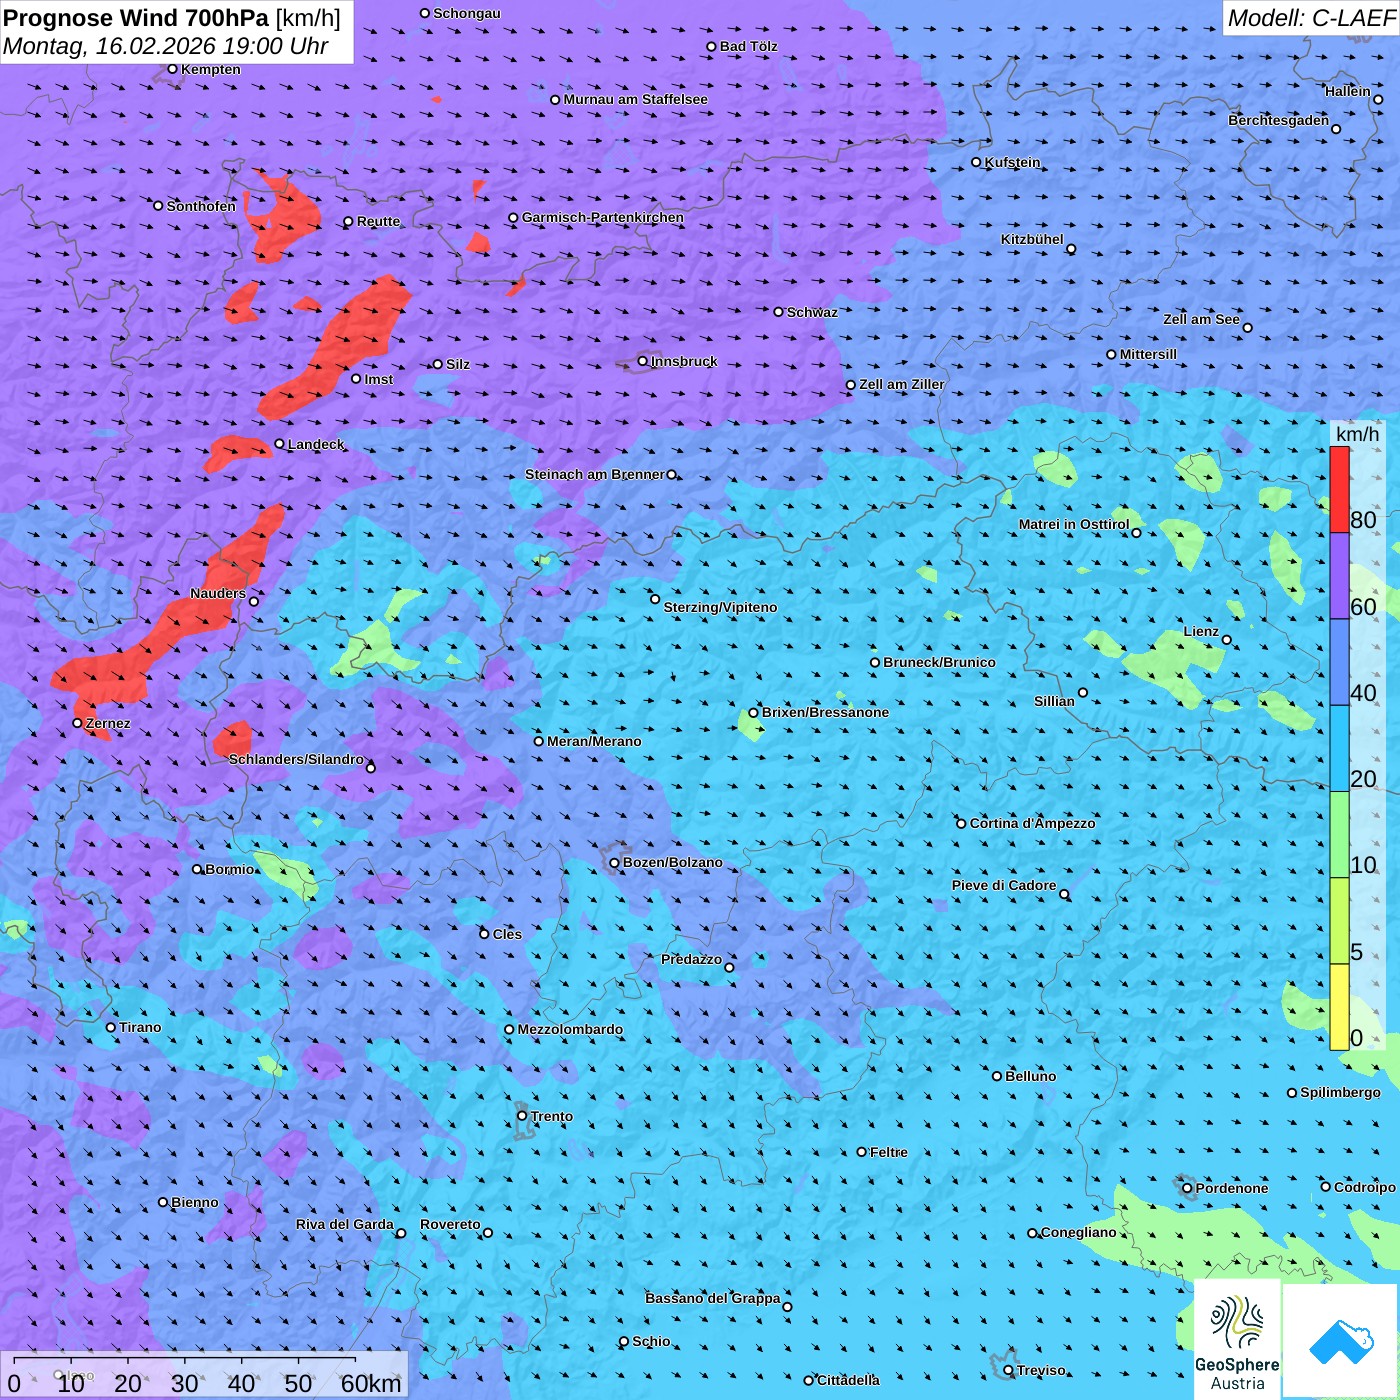Click the Belluno city label

click(x=1030, y=1076)
